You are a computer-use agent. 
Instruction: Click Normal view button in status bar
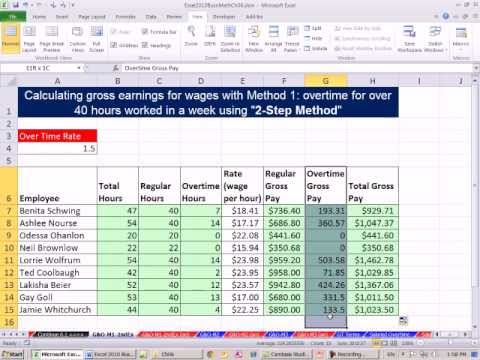pos(377,343)
